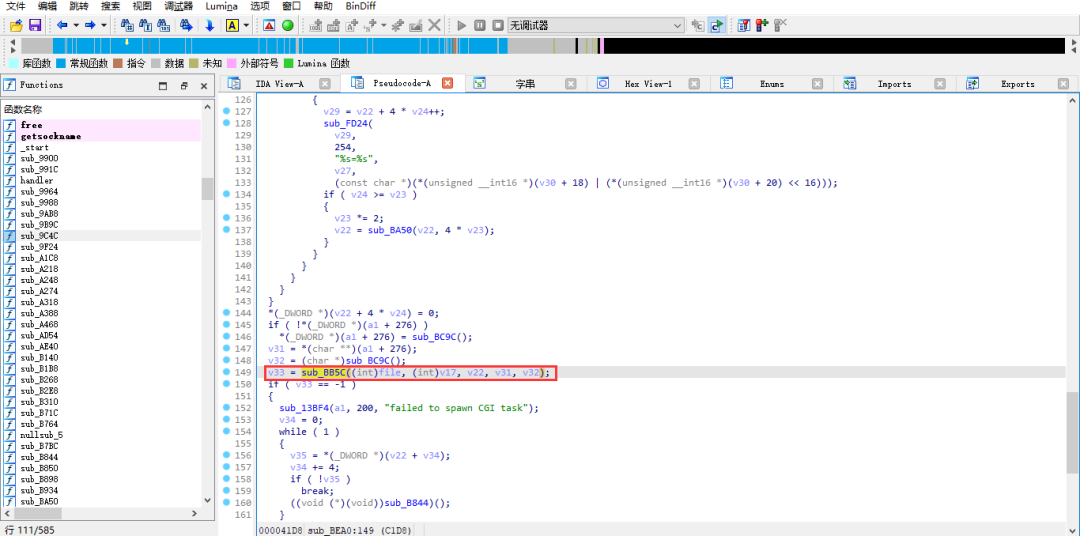The width and height of the screenshot is (1080, 536).
Task: Open the breakpoint list icon
Action: coord(744,25)
